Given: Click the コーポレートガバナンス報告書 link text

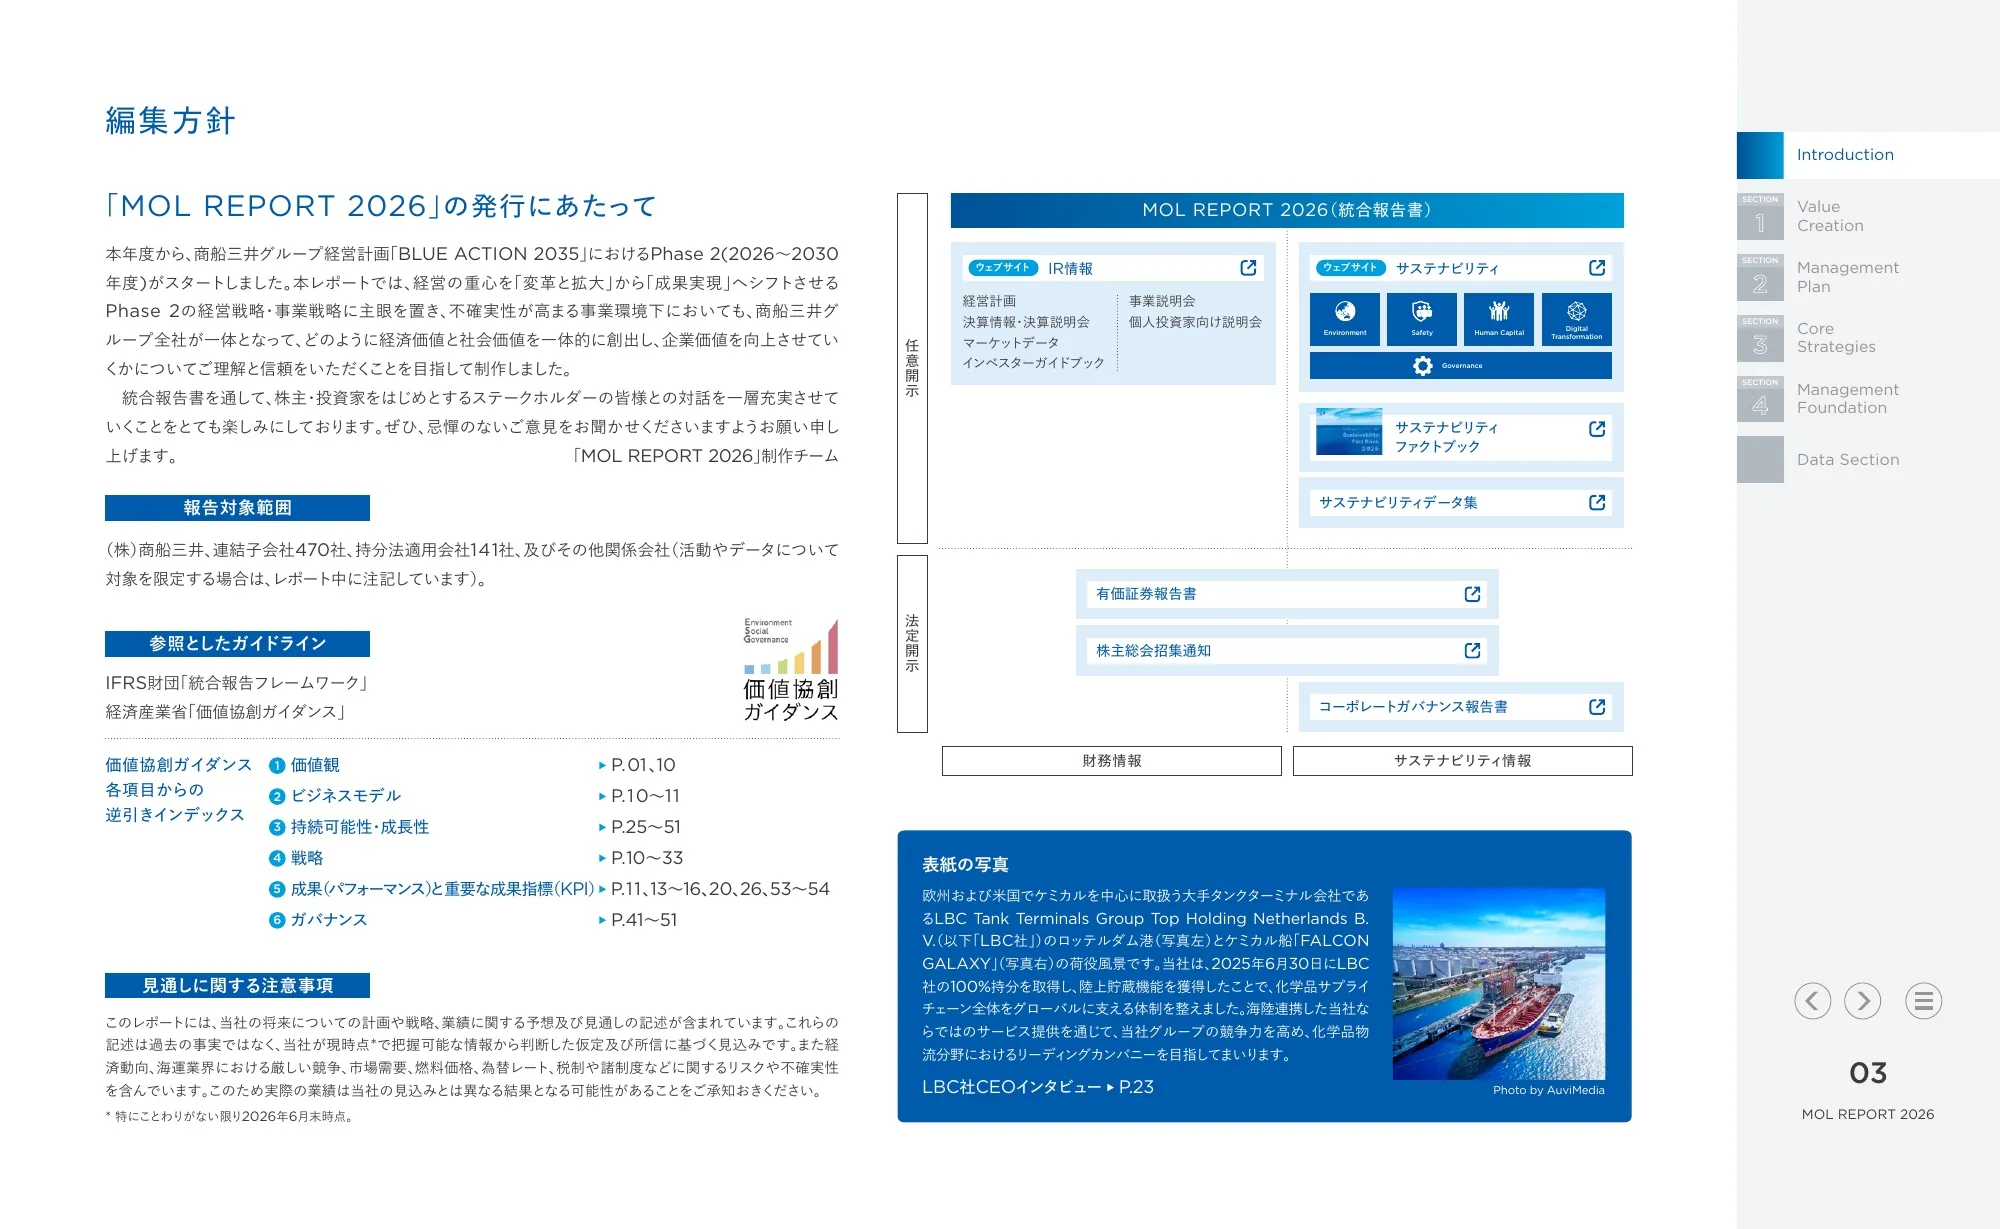Looking at the screenshot, I should (1413, 707).
